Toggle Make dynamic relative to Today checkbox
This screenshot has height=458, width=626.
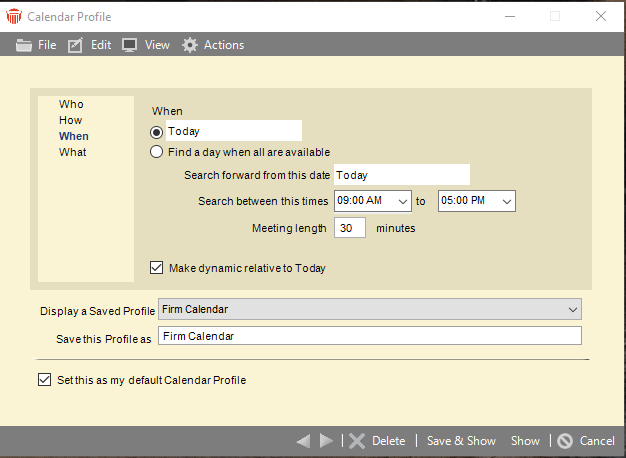click(156, 268)
